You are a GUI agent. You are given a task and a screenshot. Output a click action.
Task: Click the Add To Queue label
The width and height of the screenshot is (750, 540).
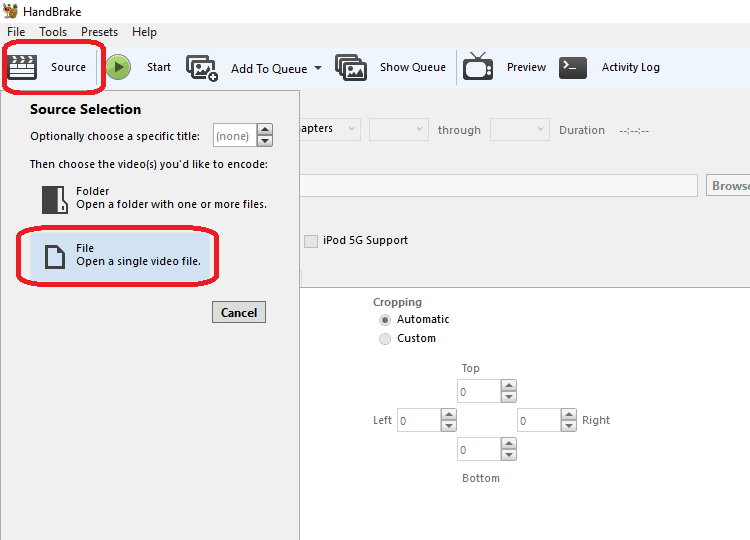click(x=269, y=68)
